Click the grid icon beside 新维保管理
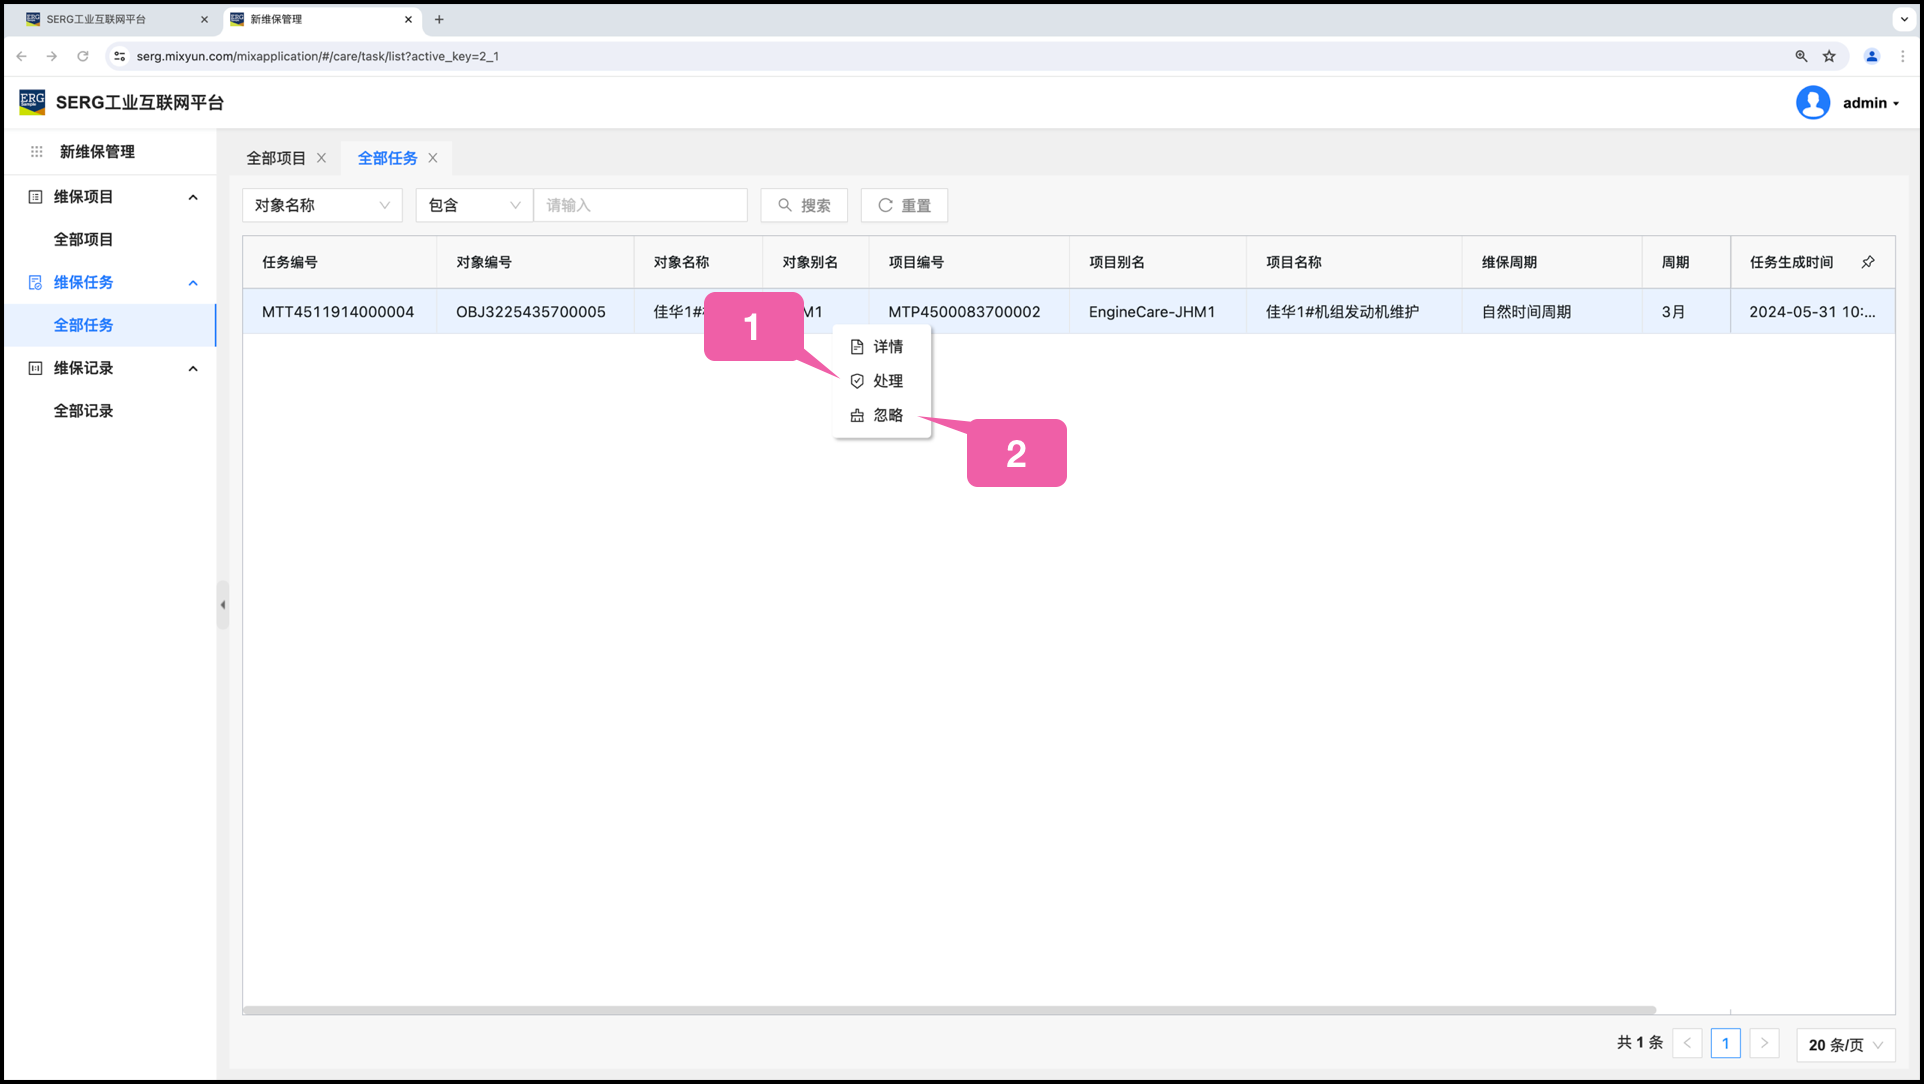Viewport: 1924px width, 1084px height. (x=37, y=152)
